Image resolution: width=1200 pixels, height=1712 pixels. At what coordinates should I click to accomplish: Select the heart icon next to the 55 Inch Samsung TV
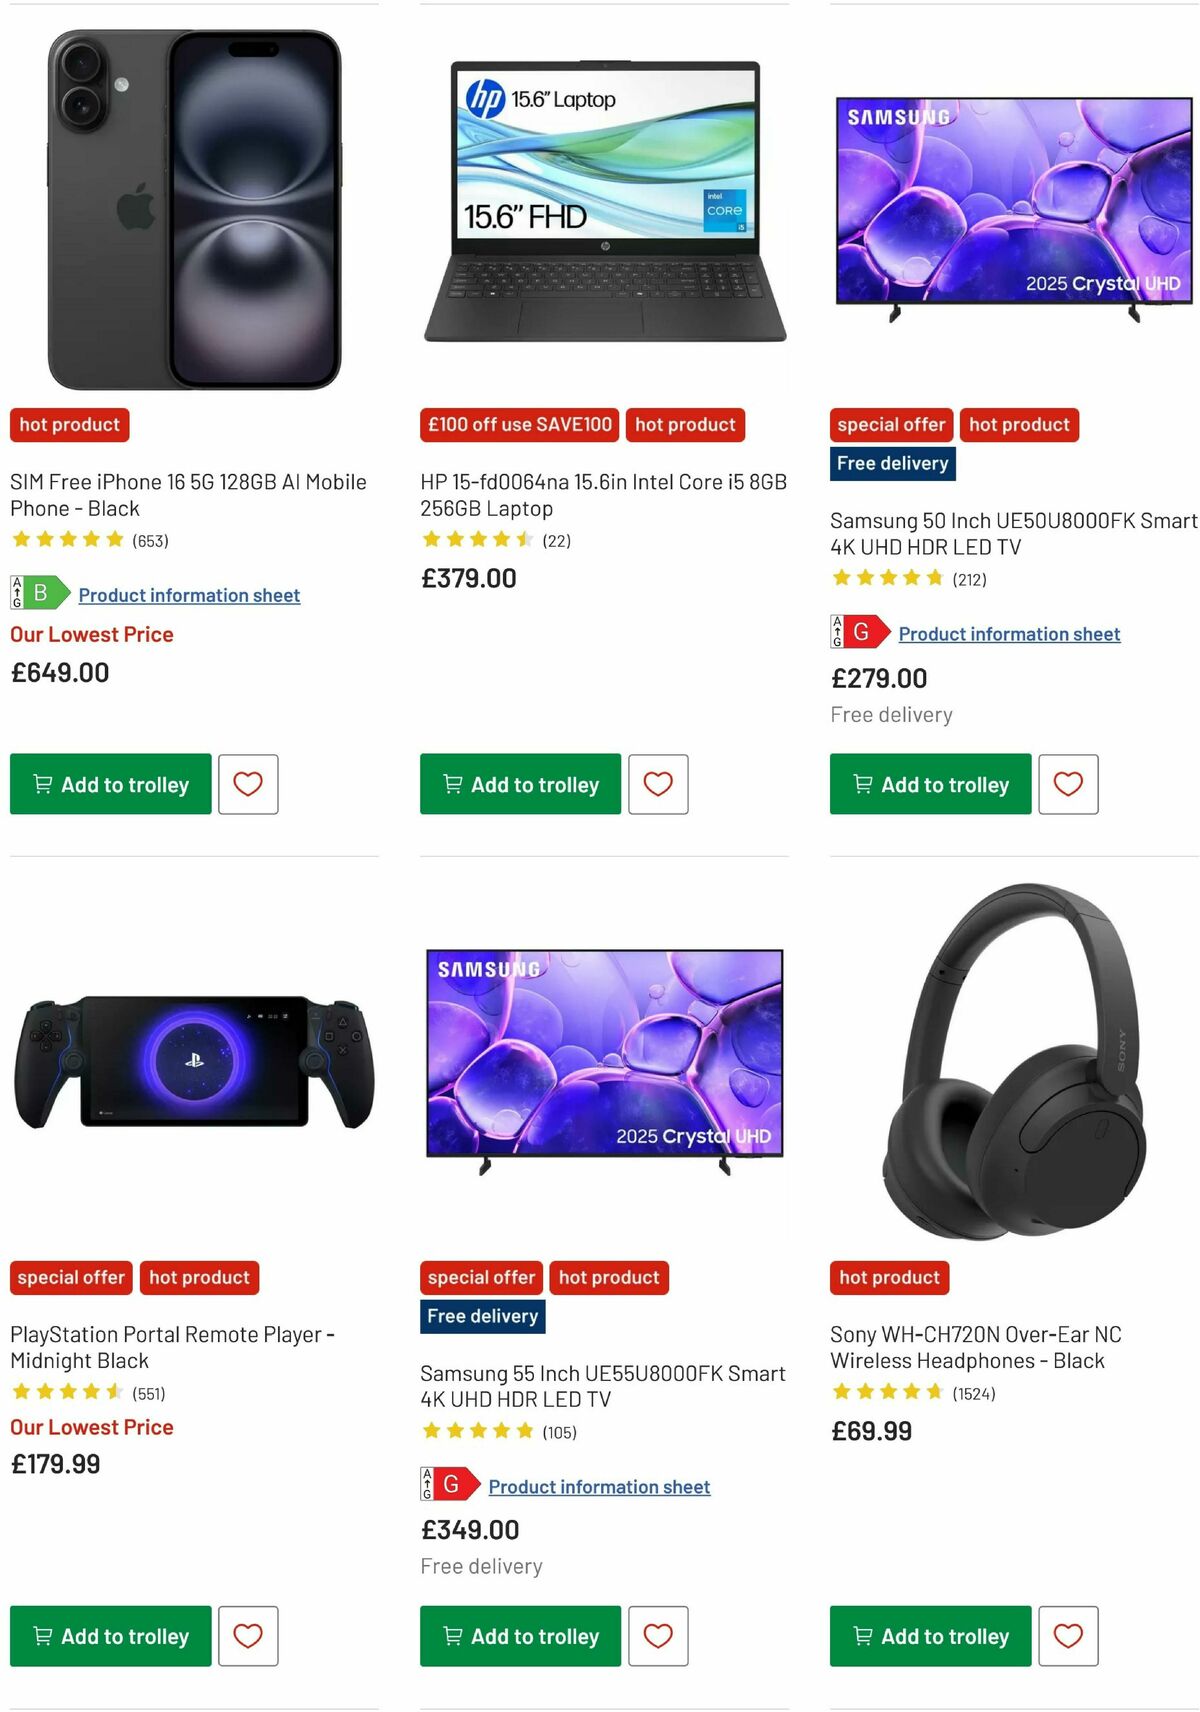pos(658,1636)
